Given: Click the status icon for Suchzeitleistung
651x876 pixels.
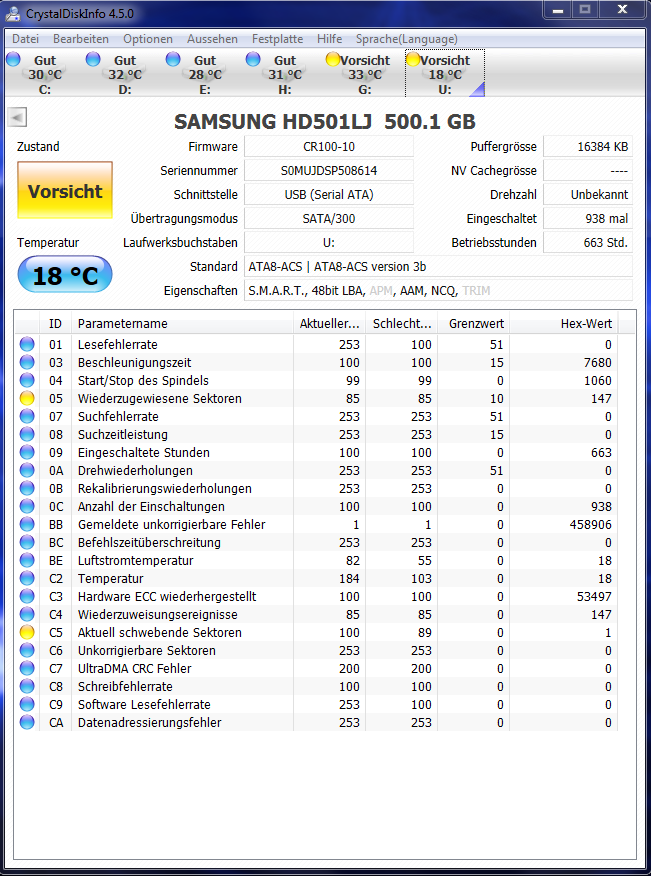Looking at the screenshot, I should (27, 435).
